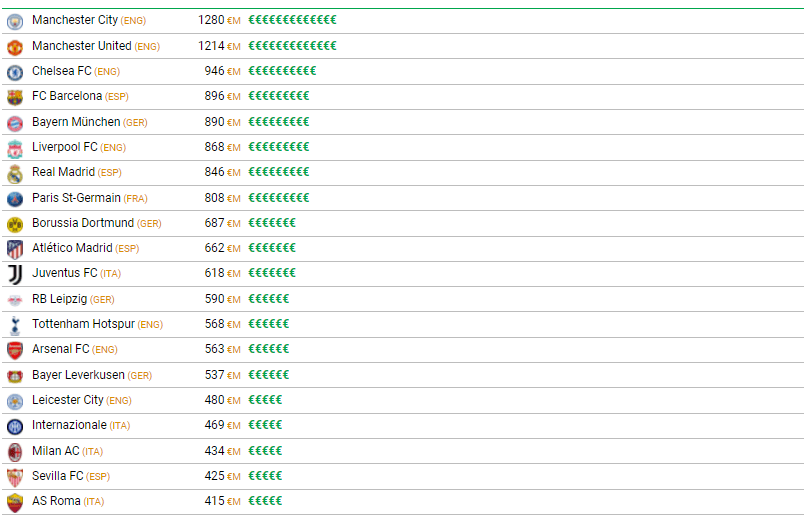Viewport: 804px width, 516px height.
Task: Open the Bayer Leverkusen team link
Action: (x=78, y=374)
